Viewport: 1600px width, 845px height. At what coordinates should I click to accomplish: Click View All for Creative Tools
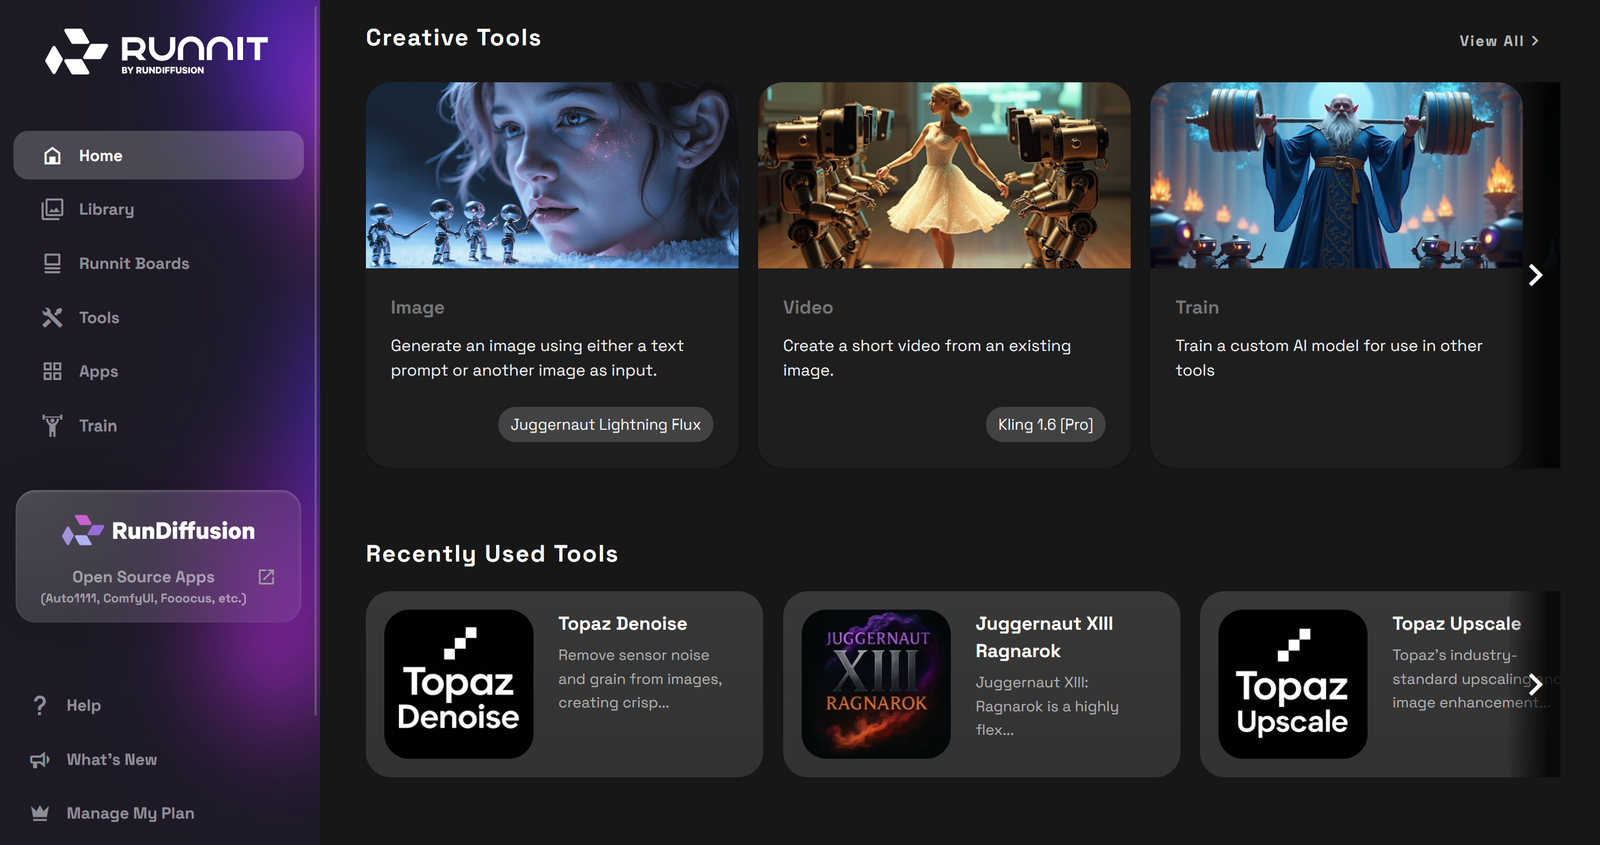1499,41
